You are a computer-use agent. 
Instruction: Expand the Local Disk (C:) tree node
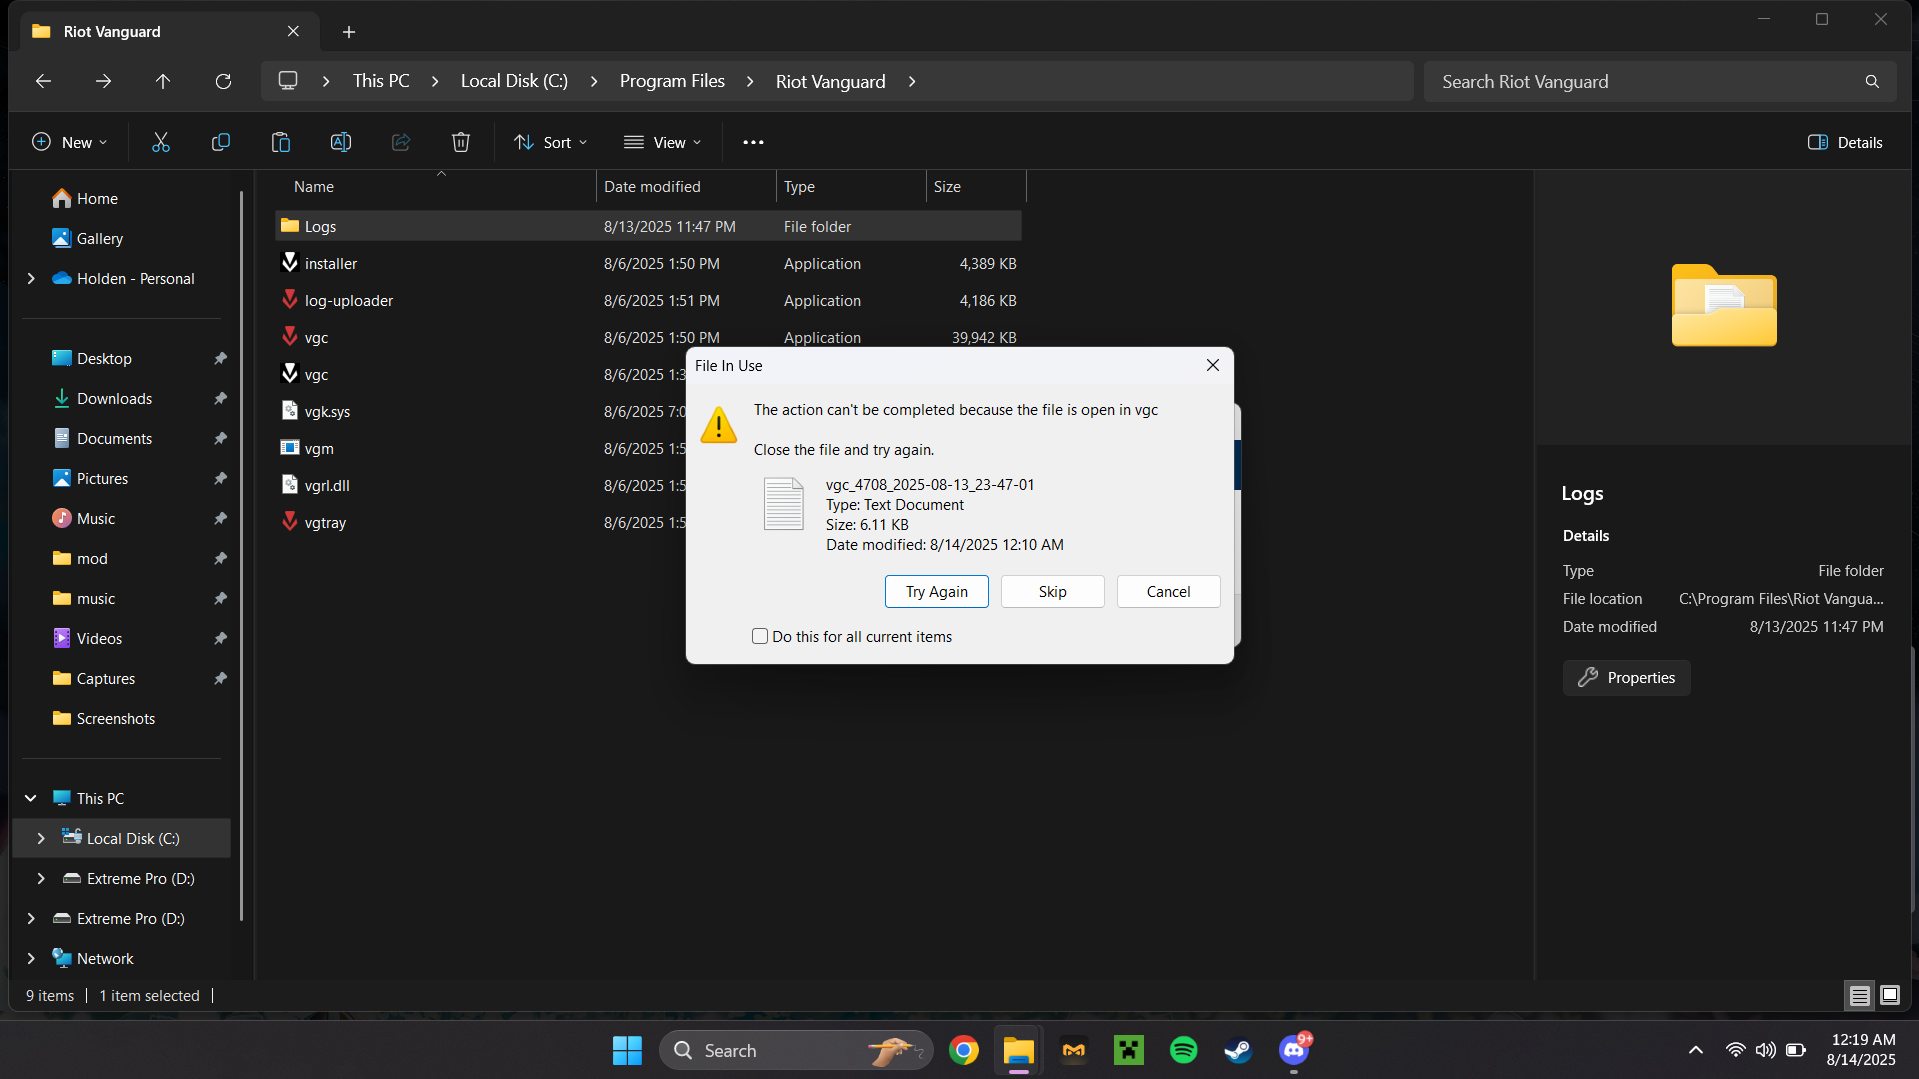pos(41,838)
